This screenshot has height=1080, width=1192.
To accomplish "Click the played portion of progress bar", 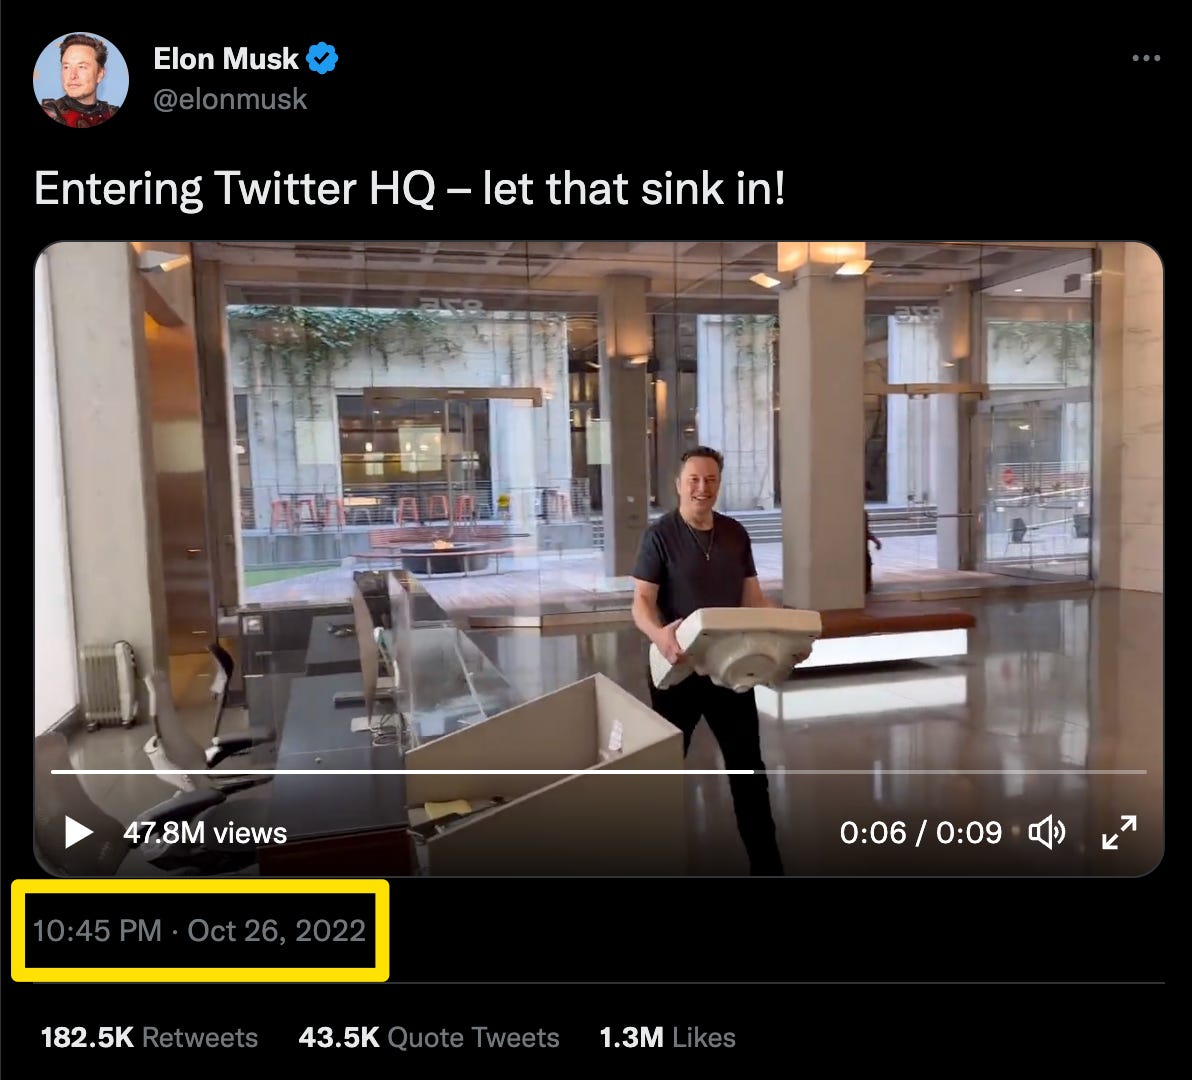I will tap(402, 771).
